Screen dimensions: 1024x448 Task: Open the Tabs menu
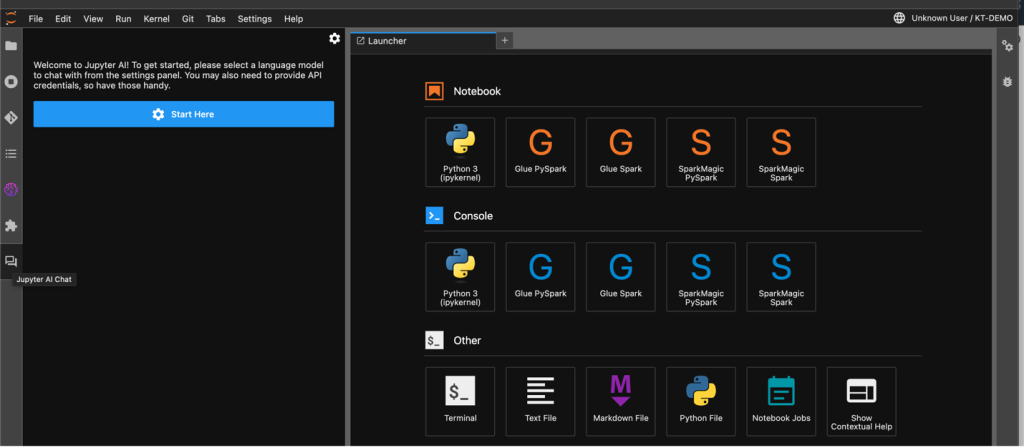[216, 19]
